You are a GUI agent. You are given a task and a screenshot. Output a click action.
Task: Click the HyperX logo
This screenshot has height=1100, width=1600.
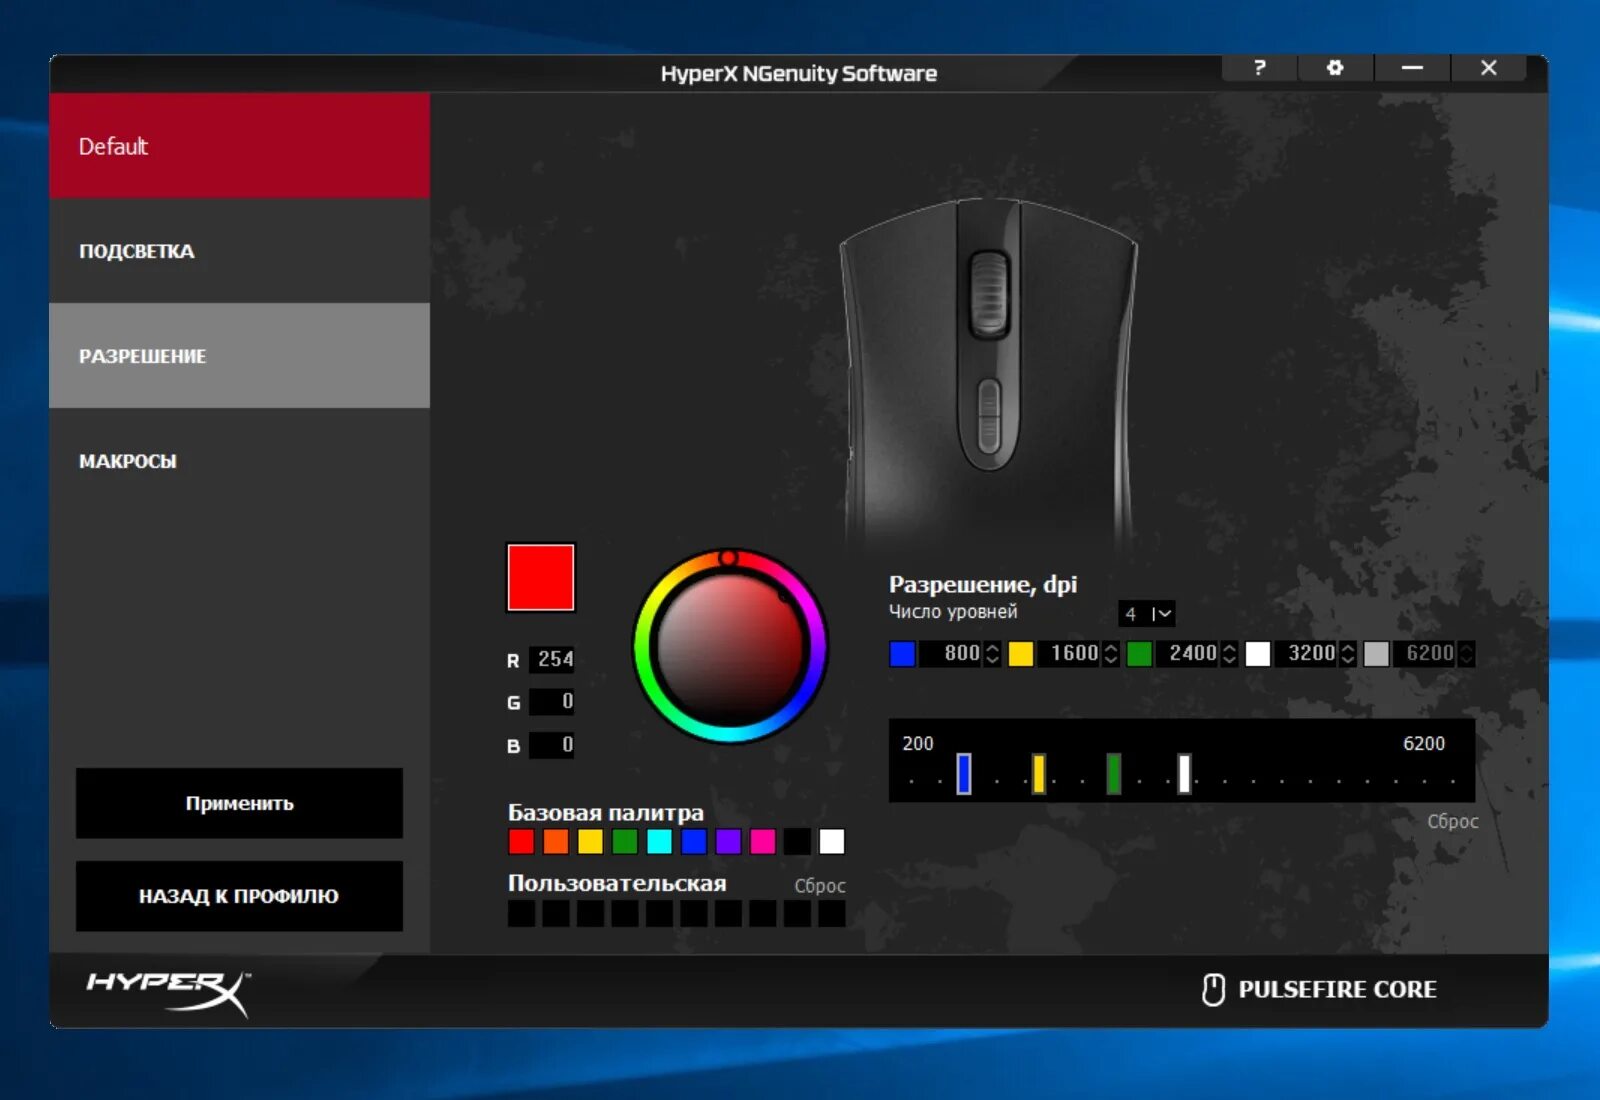(x=168, y=993)
